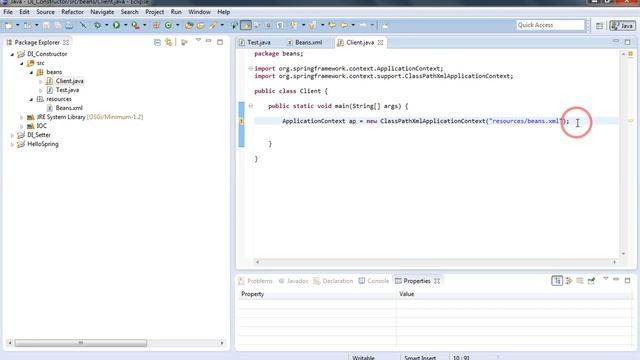Toggle Show Whitespace Characters in toolbar
Image resolution: width=640 pixels, height=360 pixels.
pos(280,25)
